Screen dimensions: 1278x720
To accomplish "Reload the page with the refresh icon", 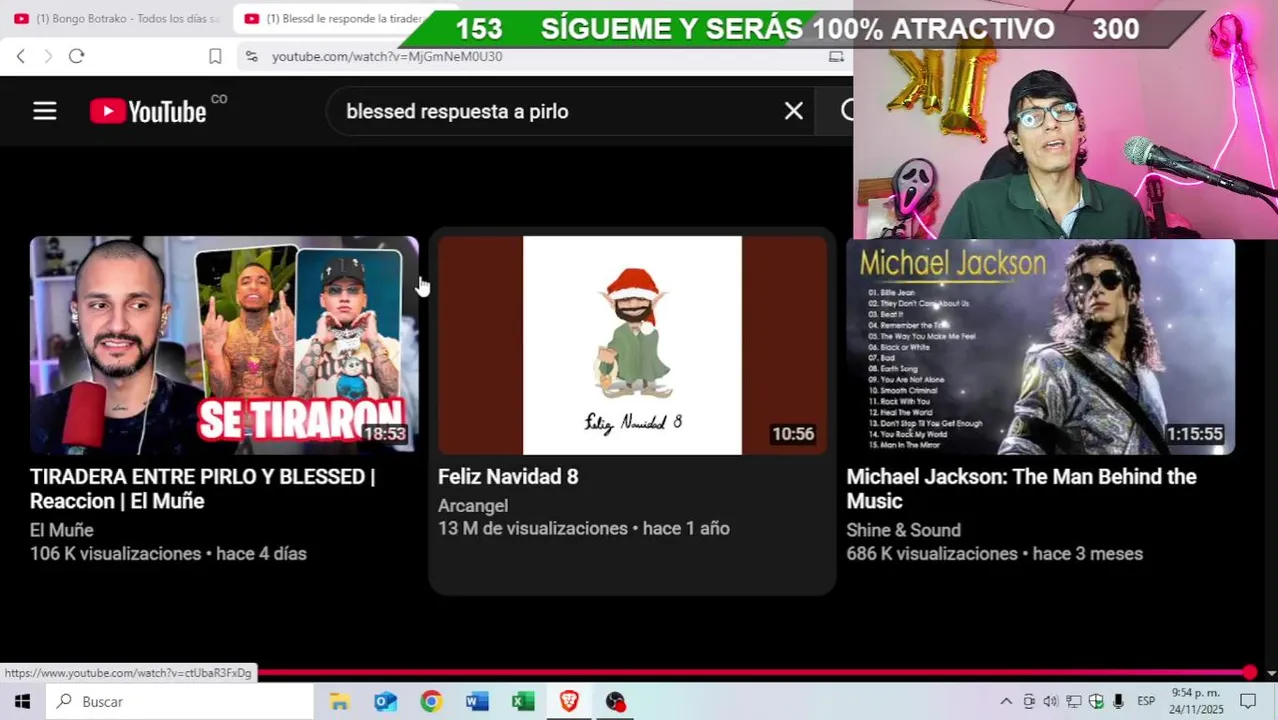I will click(76, 56).
